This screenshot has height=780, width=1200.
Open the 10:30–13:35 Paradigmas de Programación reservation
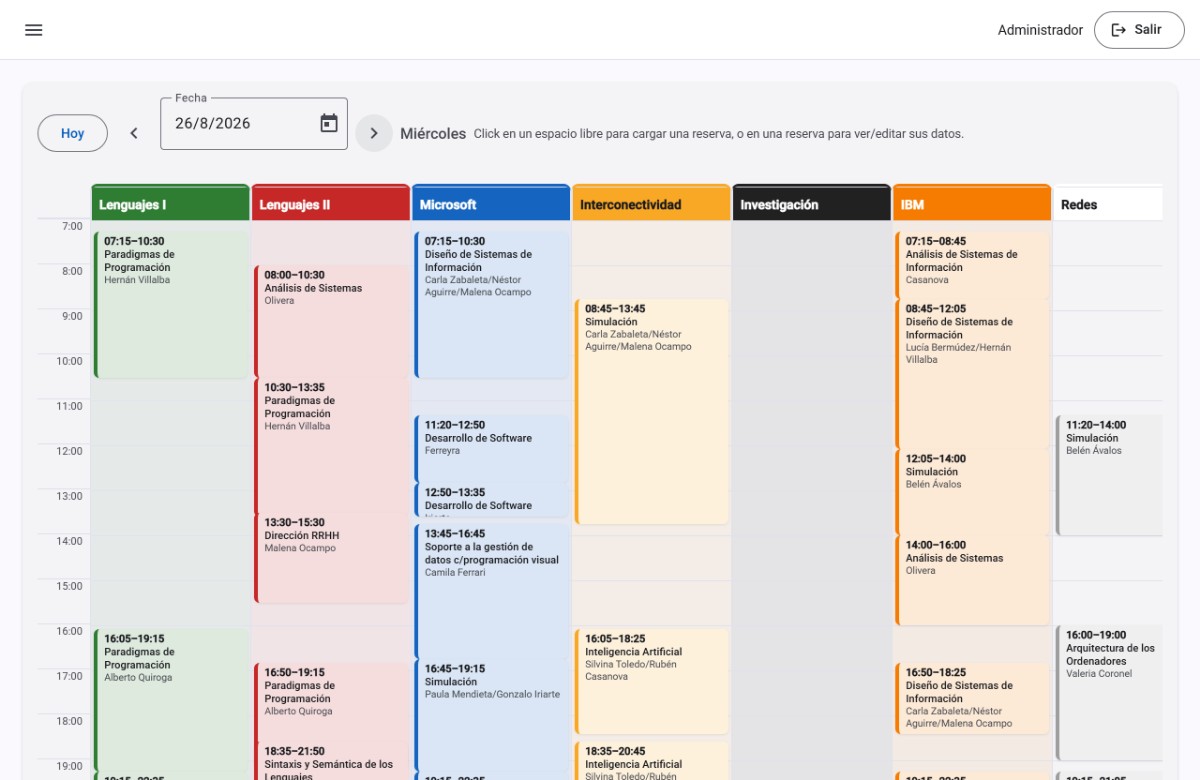(332, 447)
